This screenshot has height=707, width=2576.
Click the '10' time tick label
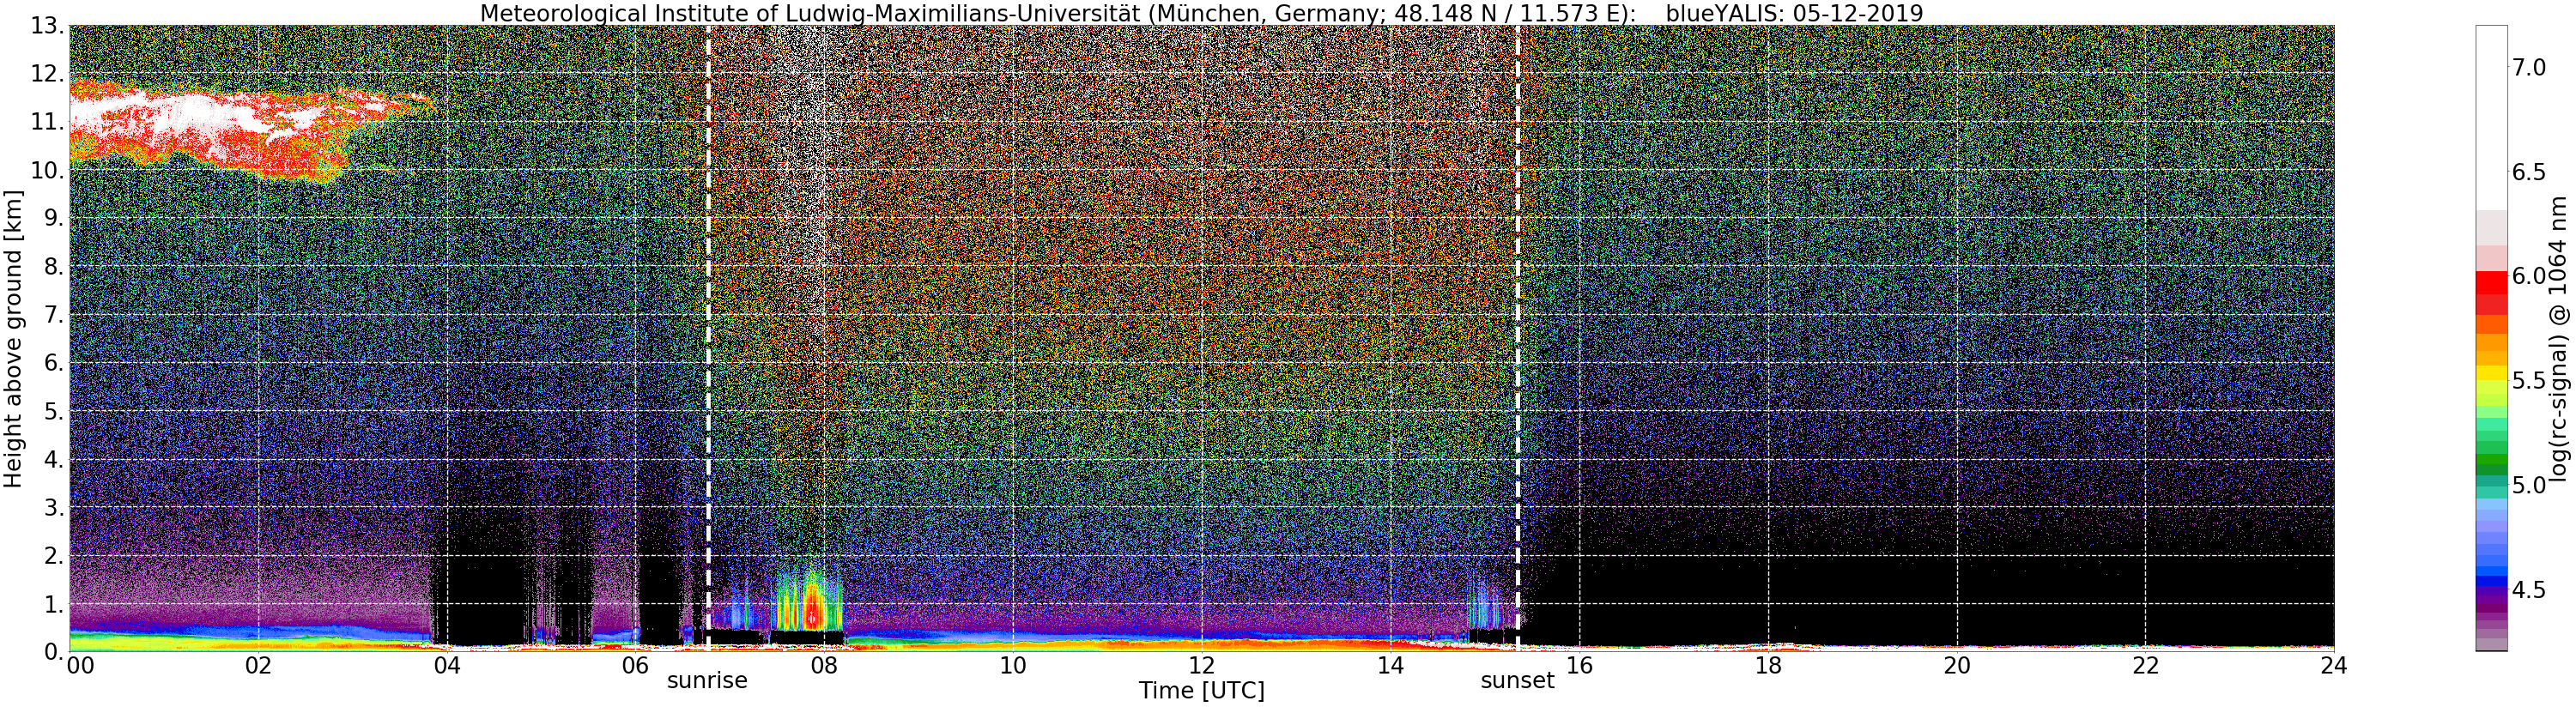(1013, 665)
